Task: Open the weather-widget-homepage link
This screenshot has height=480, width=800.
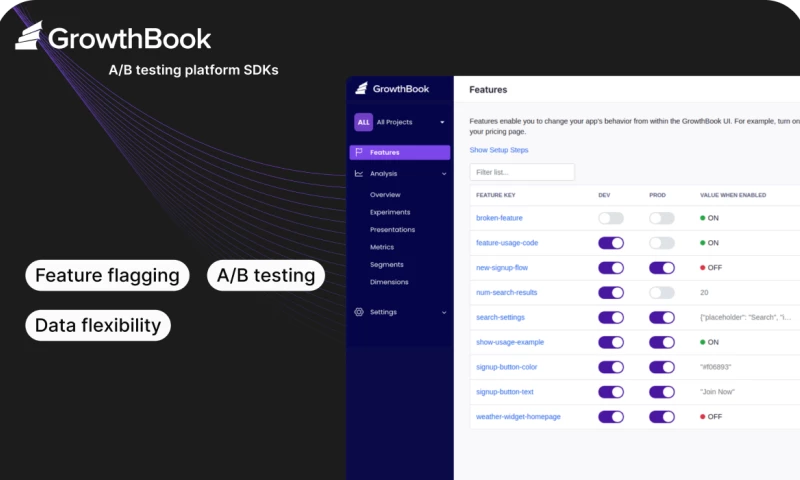Action: (x=518, y=417)
